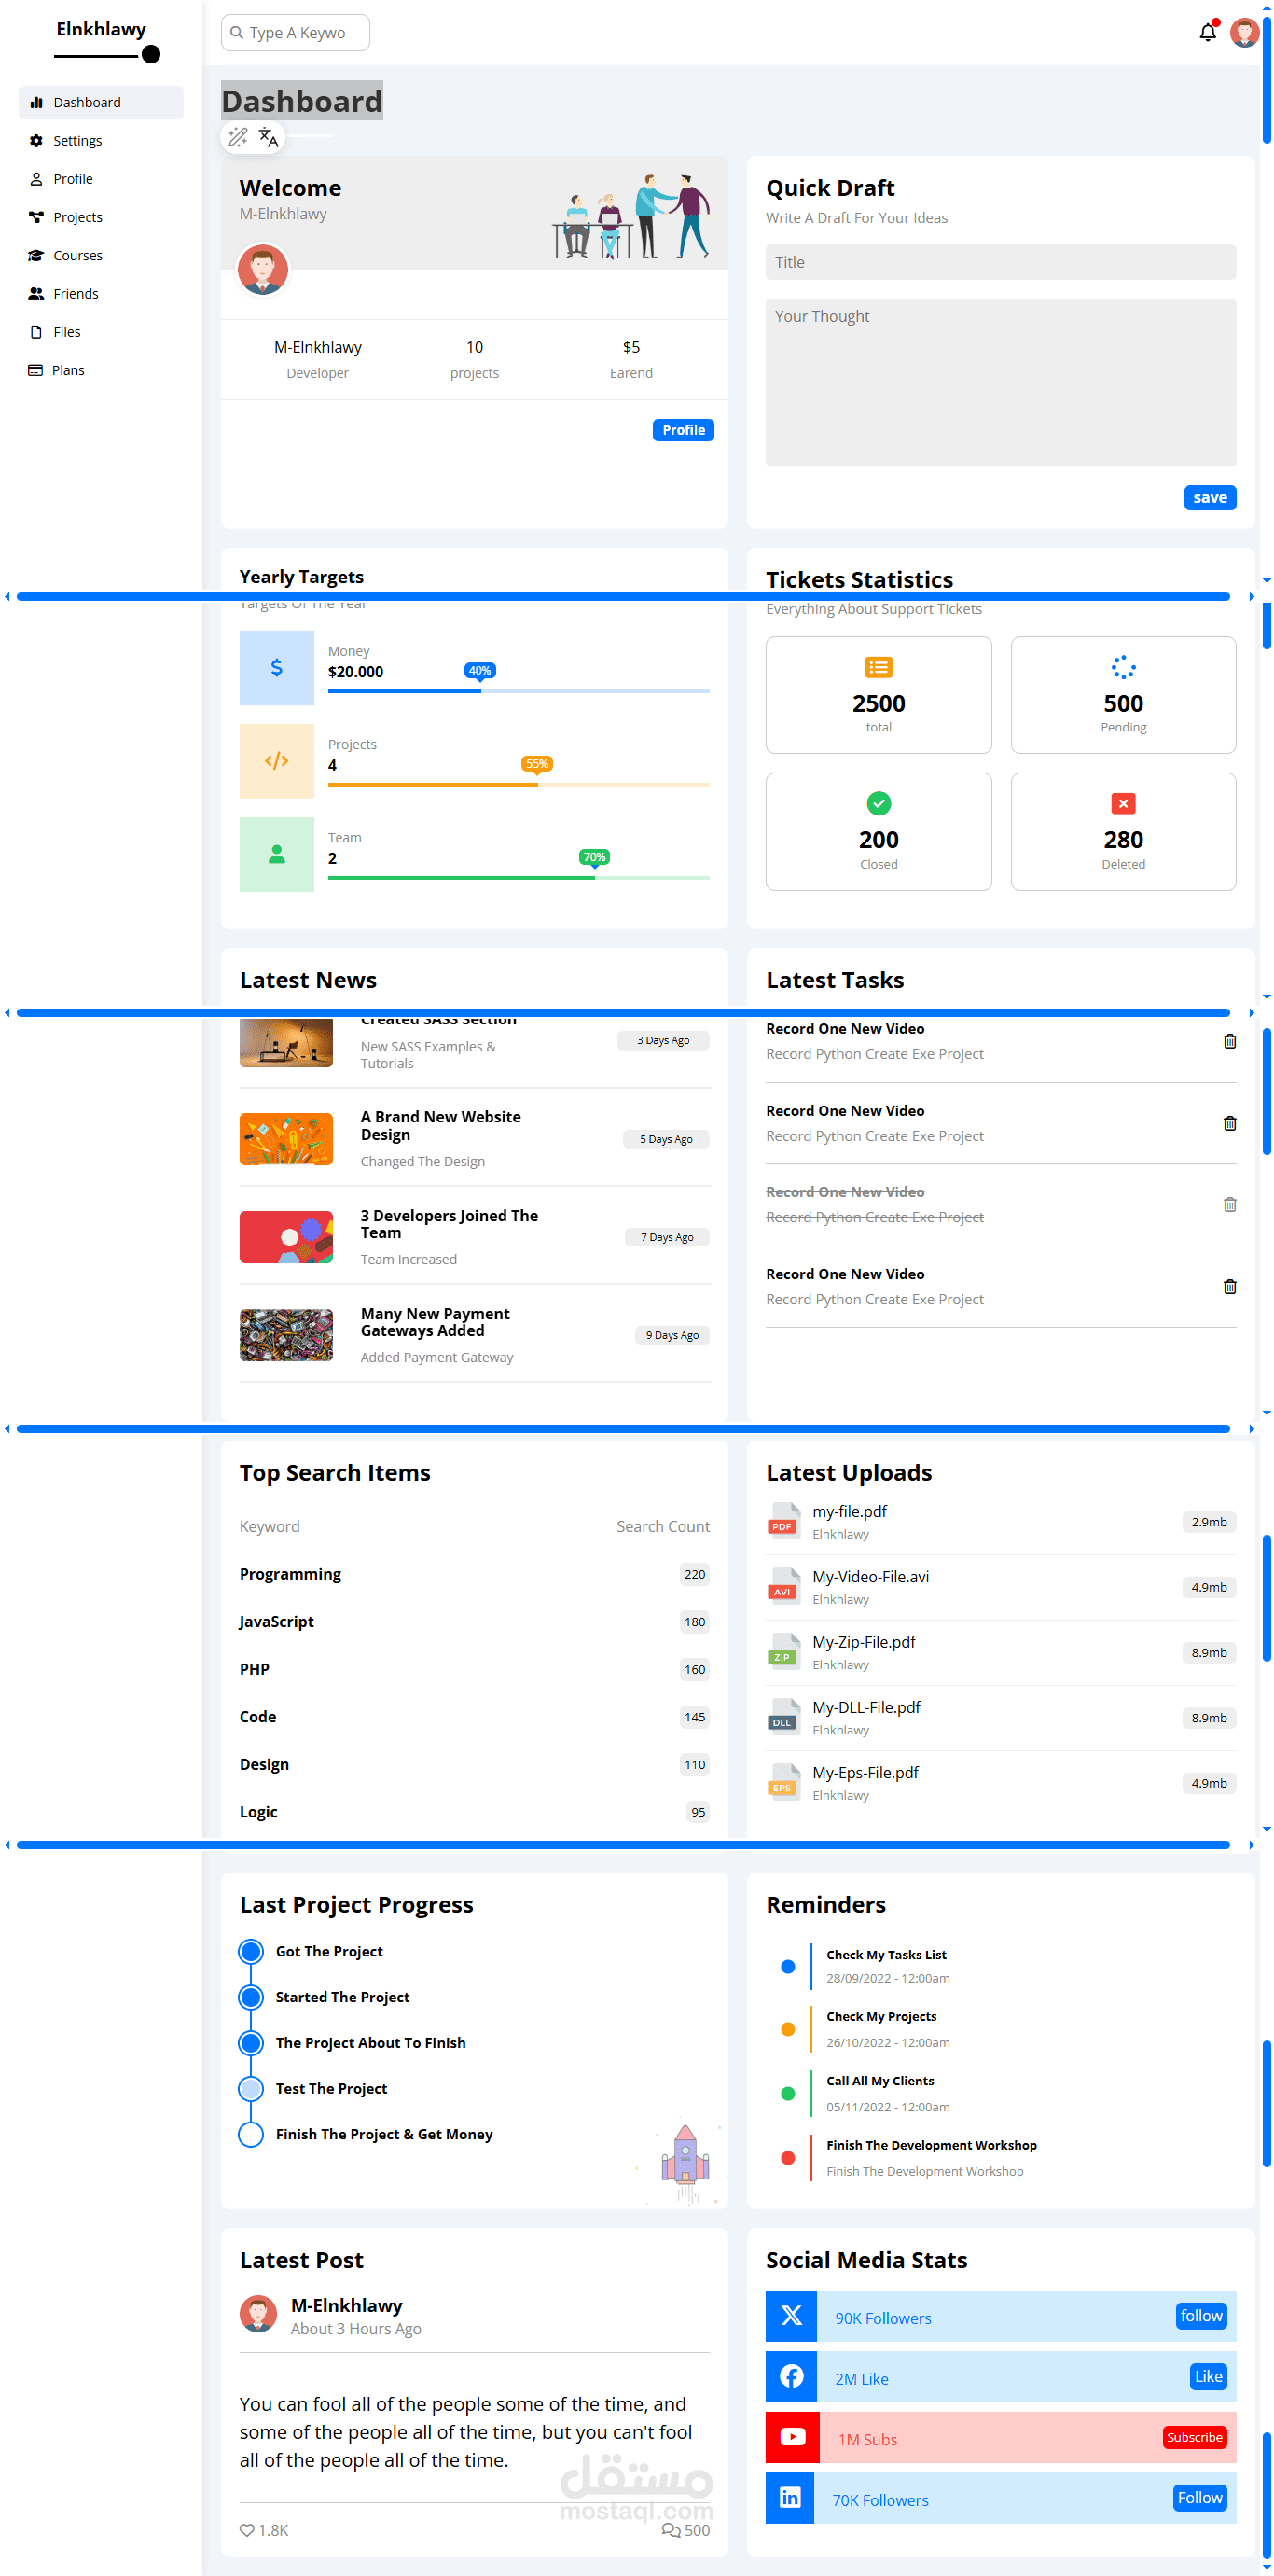Select Finish The Project & Get Money circle
Viewport: 1274px width, 2576px height.
pyautogui.click(x=251, y=2134)
